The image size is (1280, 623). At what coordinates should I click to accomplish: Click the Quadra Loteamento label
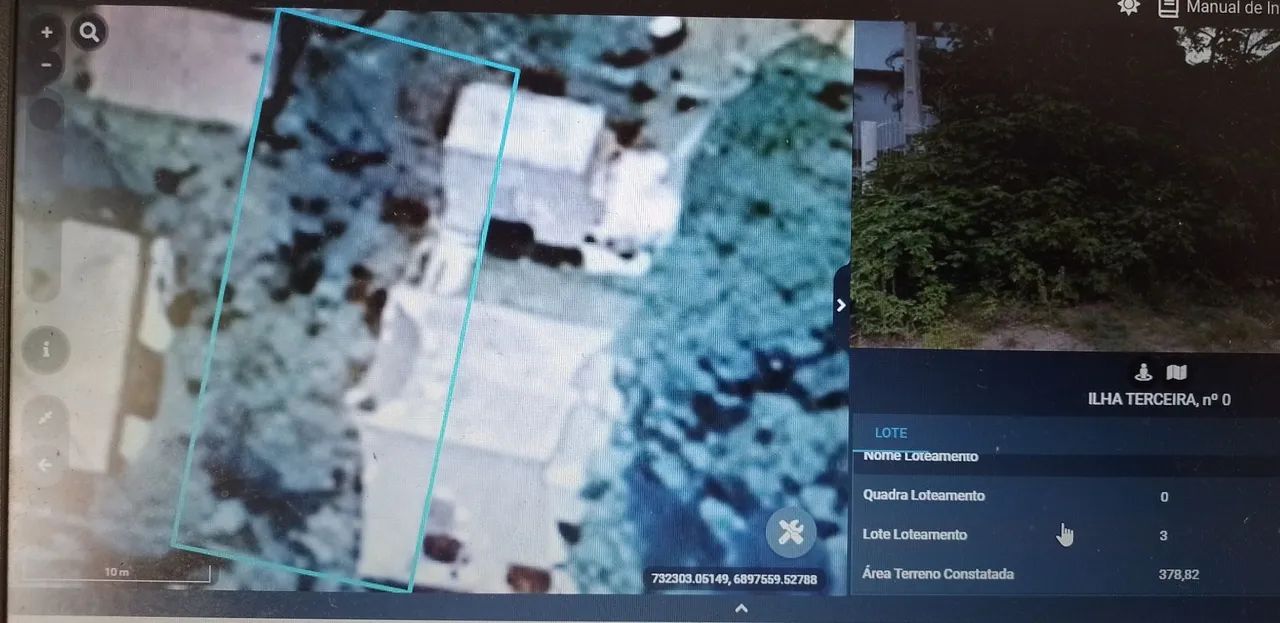point(924,495)
